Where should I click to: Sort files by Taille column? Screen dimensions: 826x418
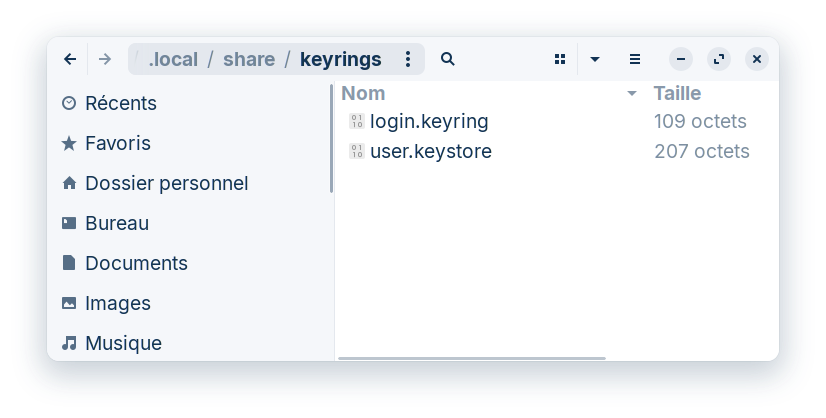pos(677,94)
